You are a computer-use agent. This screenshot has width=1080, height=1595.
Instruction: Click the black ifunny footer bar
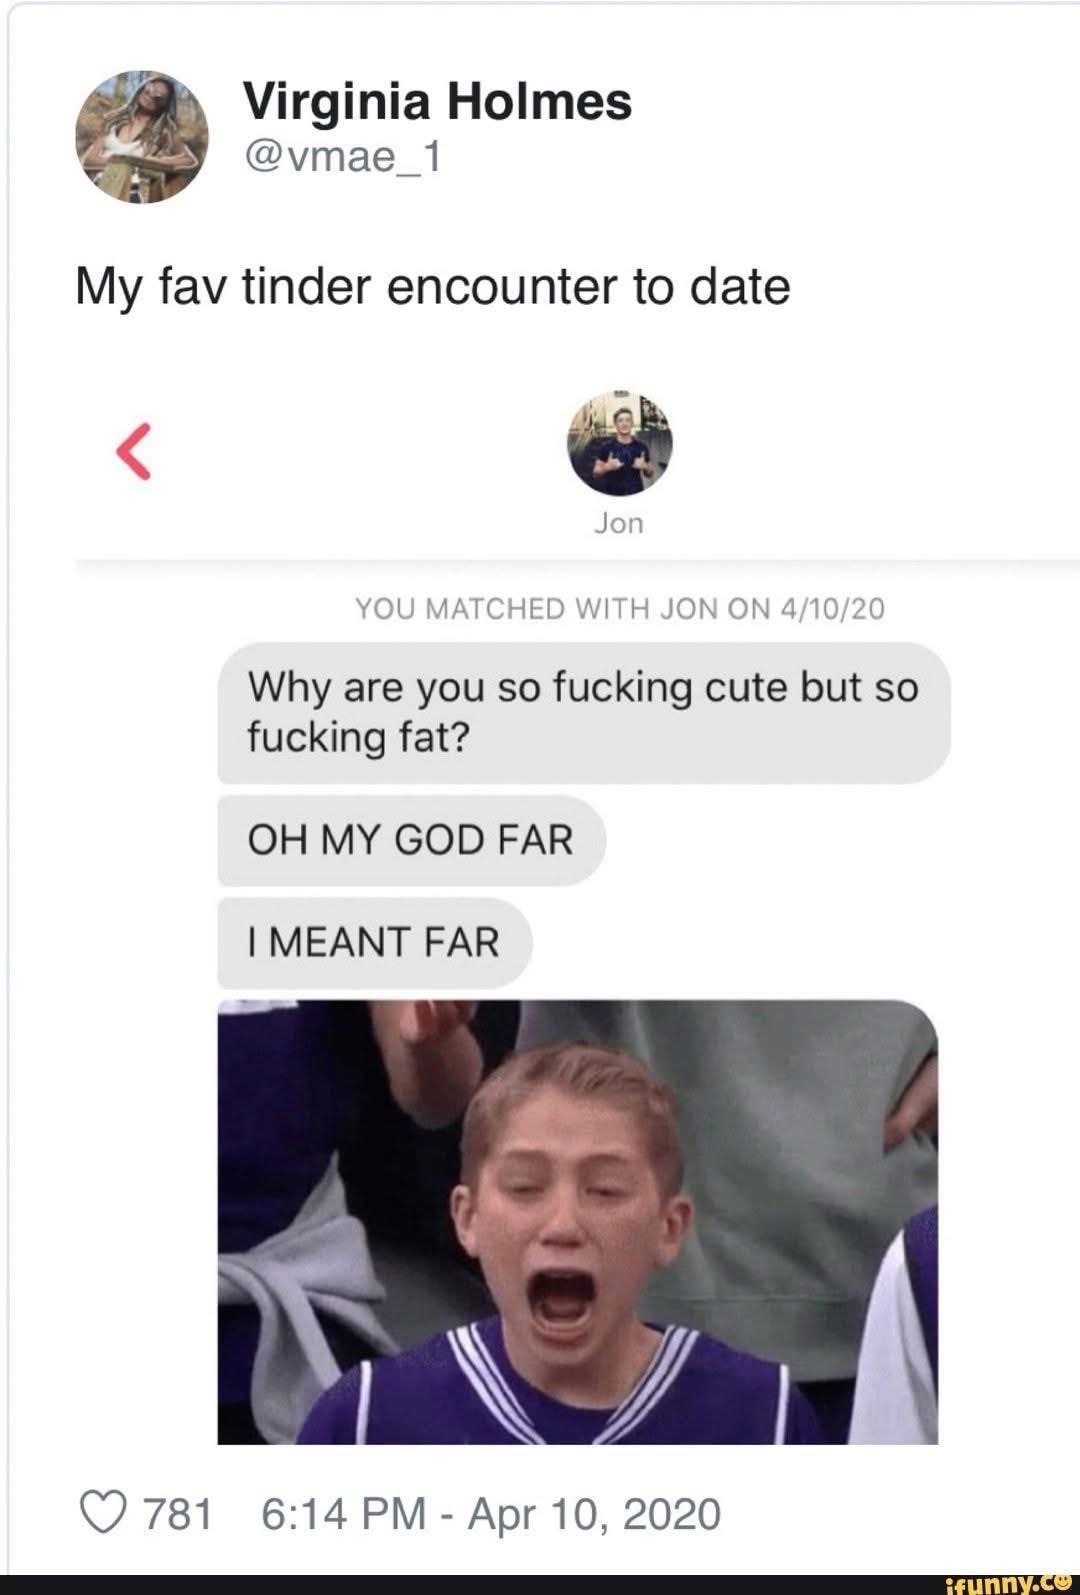540,1584
